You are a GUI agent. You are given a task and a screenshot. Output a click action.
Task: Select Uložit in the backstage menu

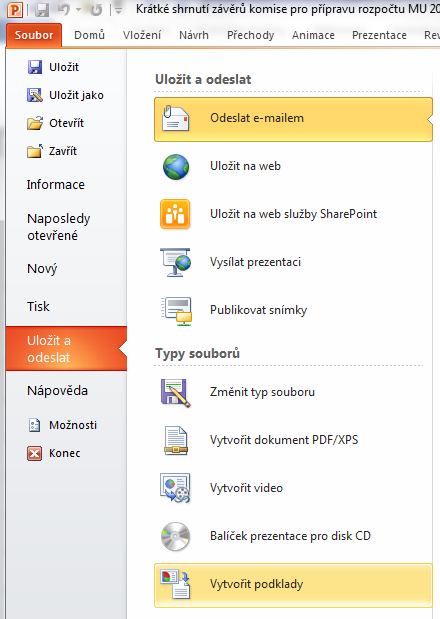pos(66,67)
